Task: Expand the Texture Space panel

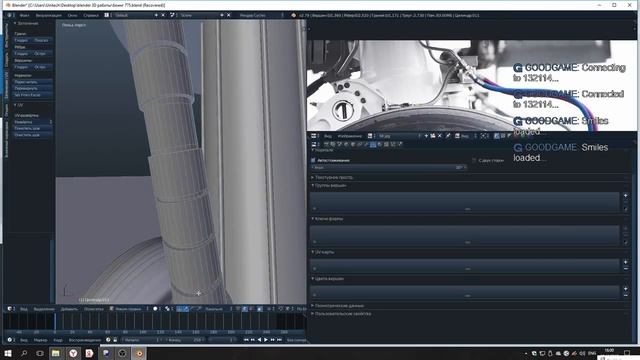Action: pyautogui.click(x=332, y=178)
